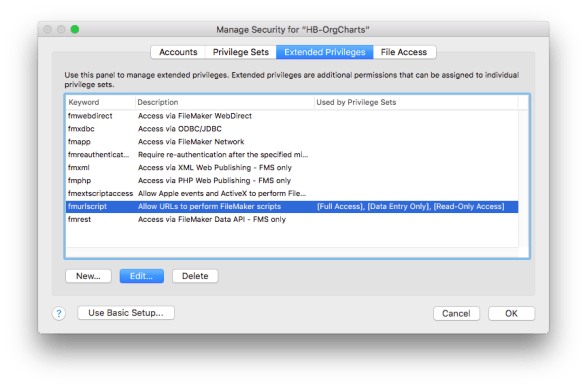Click 'Allow Apple events and ActiveX' description
Viewport: 587px width, 388px height.
(222, 194)
